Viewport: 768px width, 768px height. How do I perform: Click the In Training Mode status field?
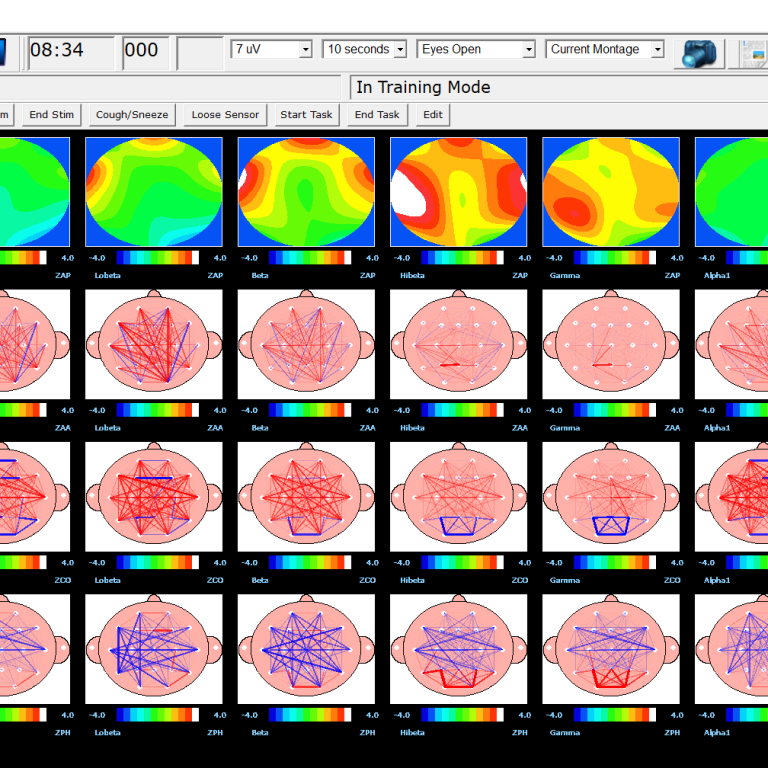click(x=559, y=87)
